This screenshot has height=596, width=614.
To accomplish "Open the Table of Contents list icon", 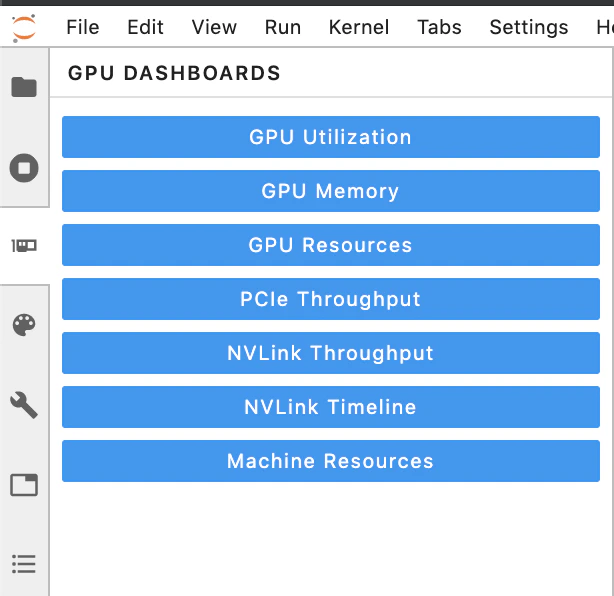I will point(24,564).
